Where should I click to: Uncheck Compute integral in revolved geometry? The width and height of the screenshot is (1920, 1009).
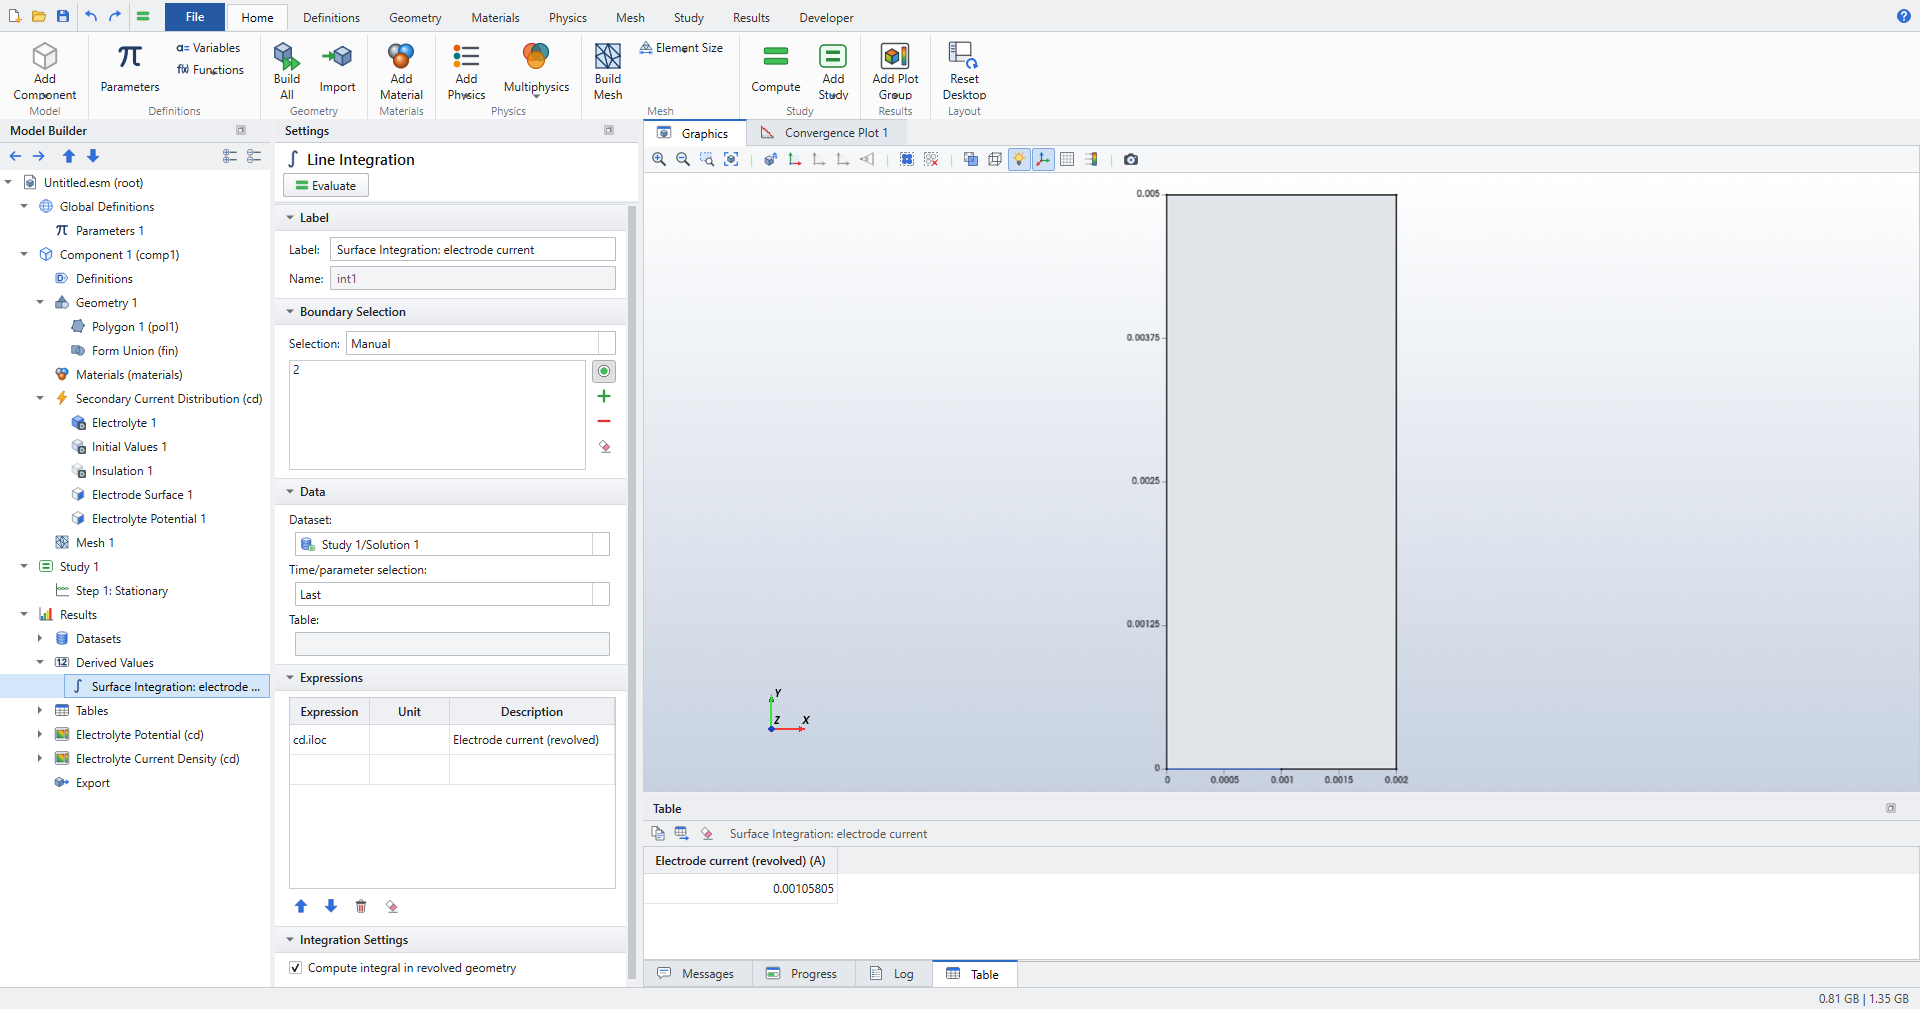295,967
